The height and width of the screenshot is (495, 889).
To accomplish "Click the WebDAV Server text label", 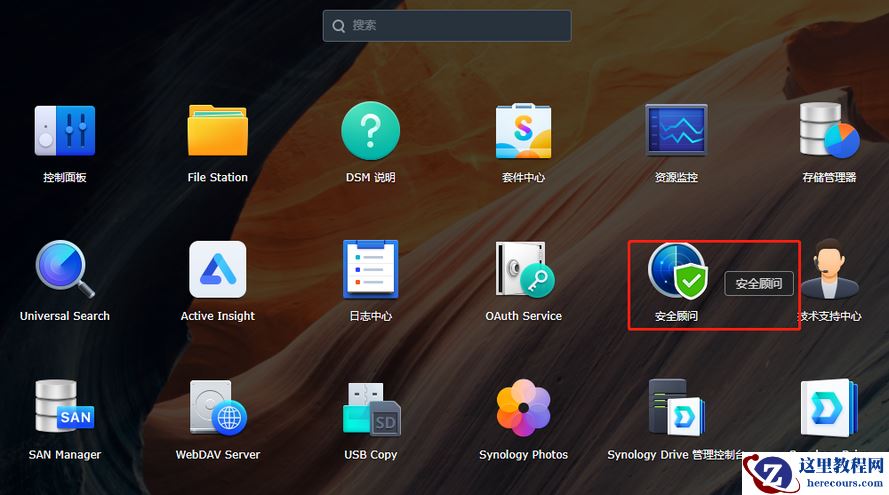I will [x=218, y=455].
